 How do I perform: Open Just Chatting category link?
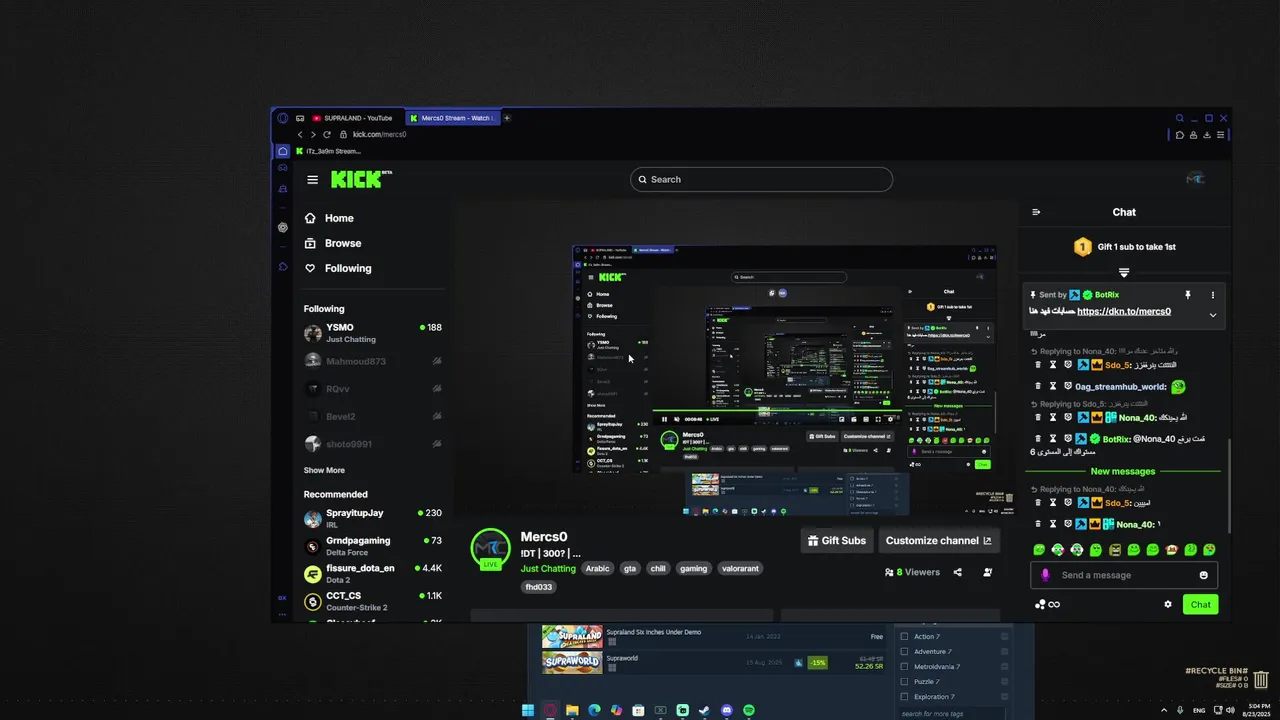[548, 568]
